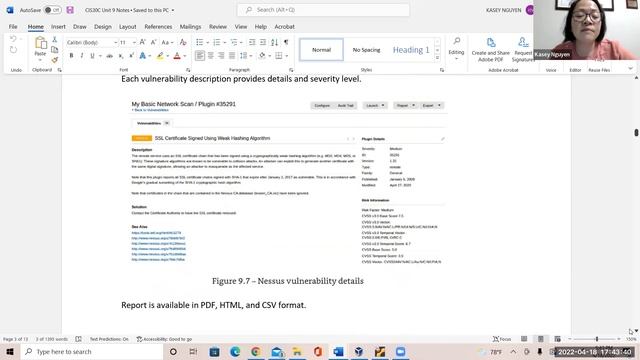Apply red font color
The width and height of the screenshot is (640, 360).
coord(177,56)
